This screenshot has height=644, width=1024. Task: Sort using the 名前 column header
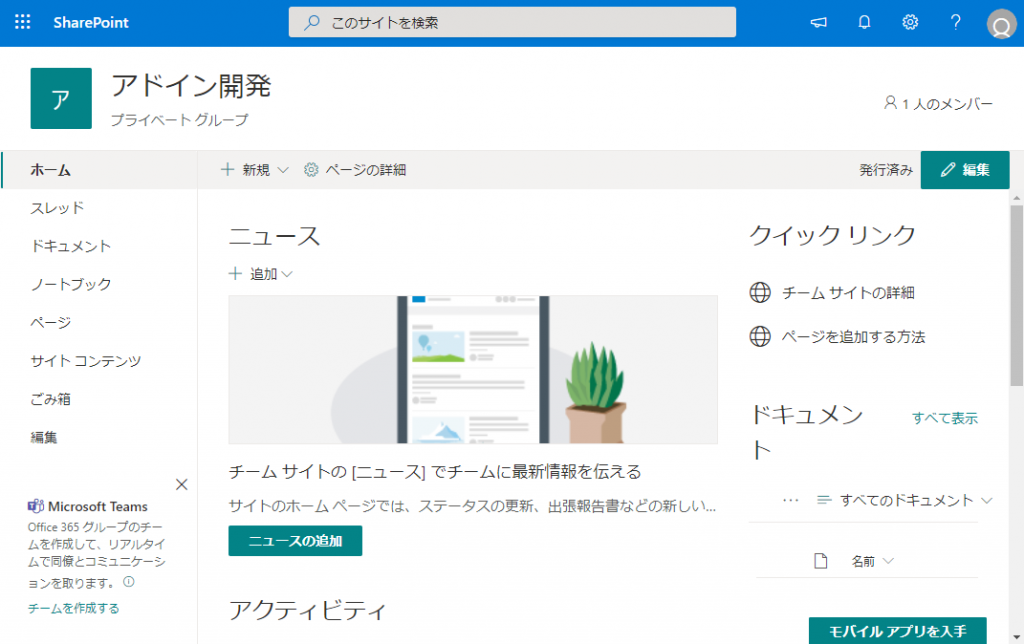[x=872, y=561]
